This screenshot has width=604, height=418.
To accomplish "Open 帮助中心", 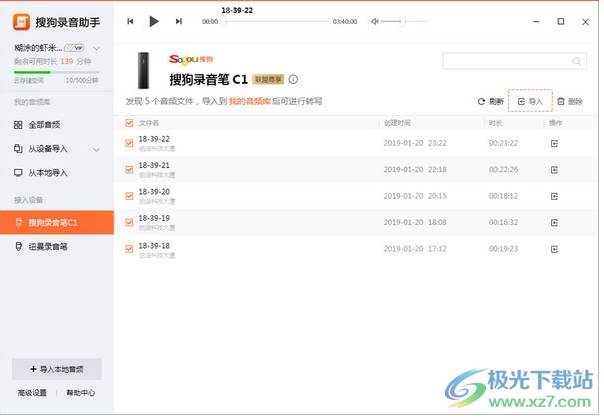I will 81,393.
